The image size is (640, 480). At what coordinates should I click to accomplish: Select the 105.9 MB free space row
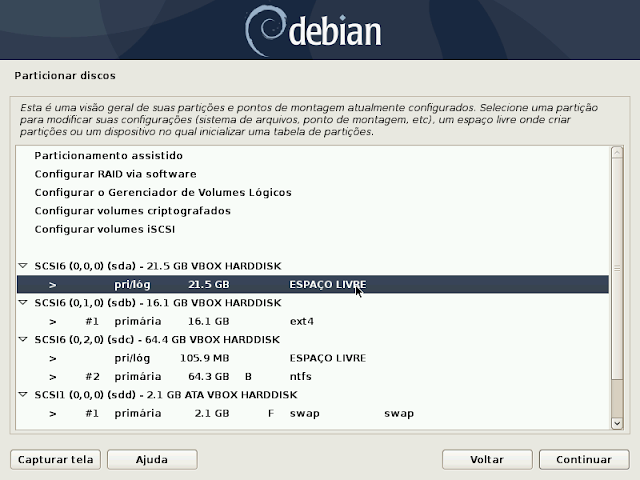pos(313,358)
